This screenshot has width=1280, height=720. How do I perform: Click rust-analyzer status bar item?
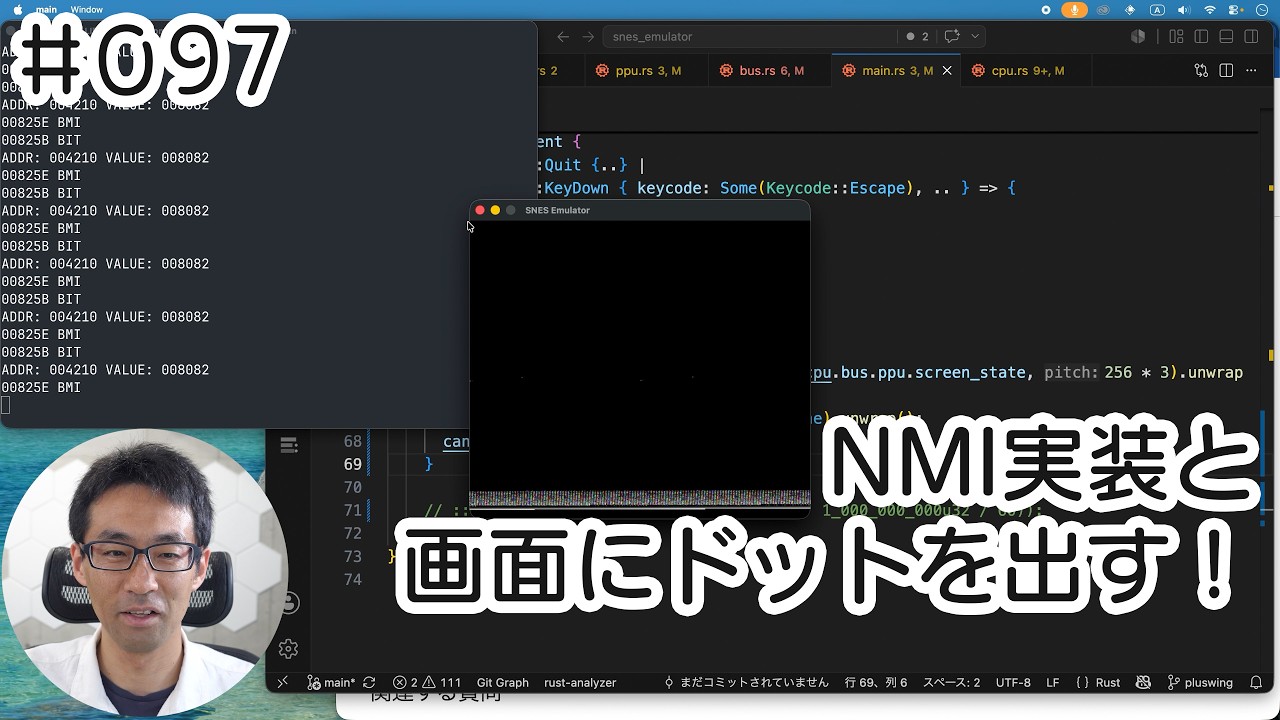[x=580, y=682]
